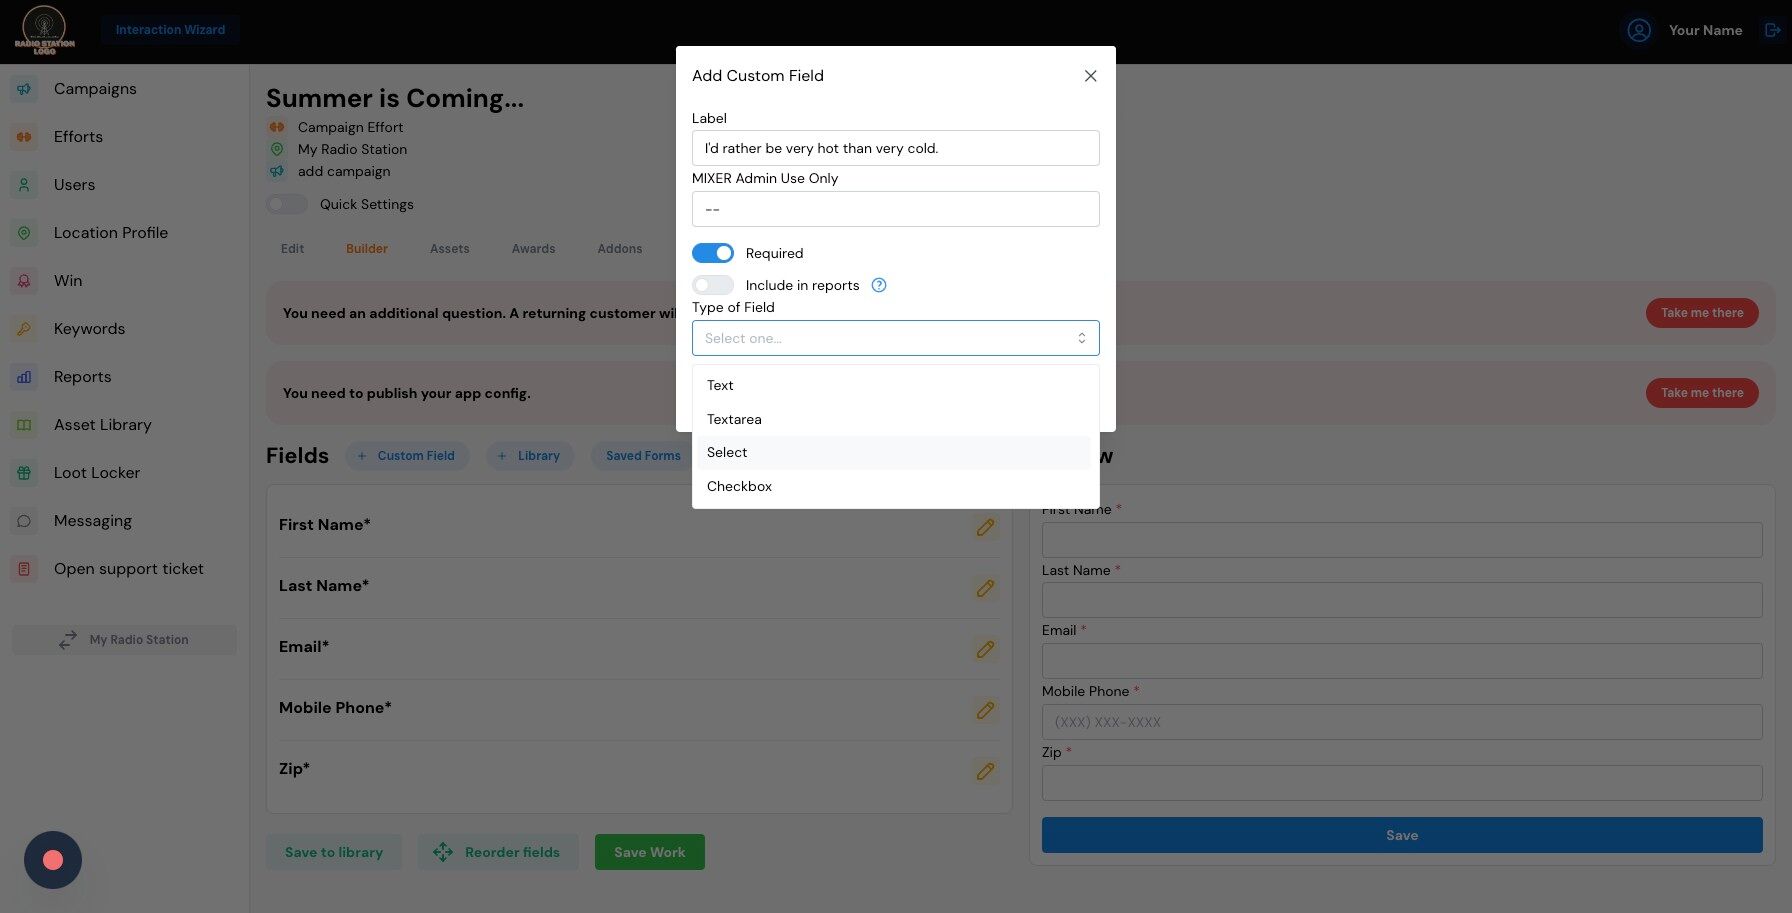
Task: Click the user profile avatar icon
Action: [1639, 30]
